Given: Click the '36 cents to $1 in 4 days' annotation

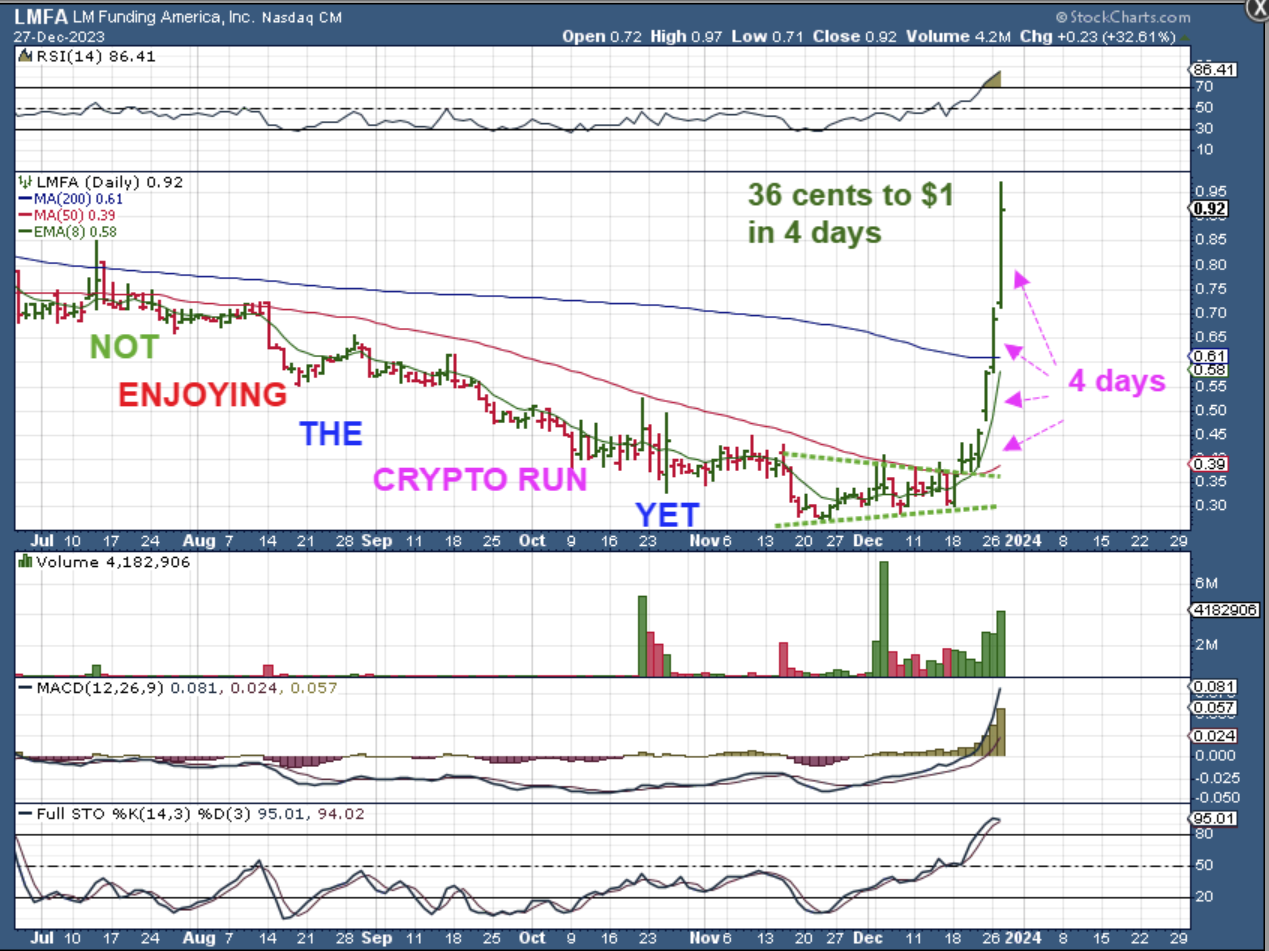Looking at the screenshot, I should pyautogui.click(x=850, y=214).
